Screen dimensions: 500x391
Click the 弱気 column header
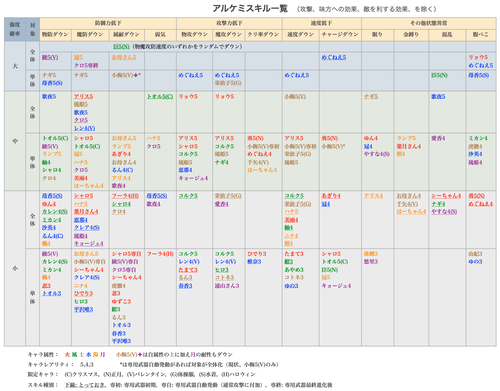coord(160,34)
